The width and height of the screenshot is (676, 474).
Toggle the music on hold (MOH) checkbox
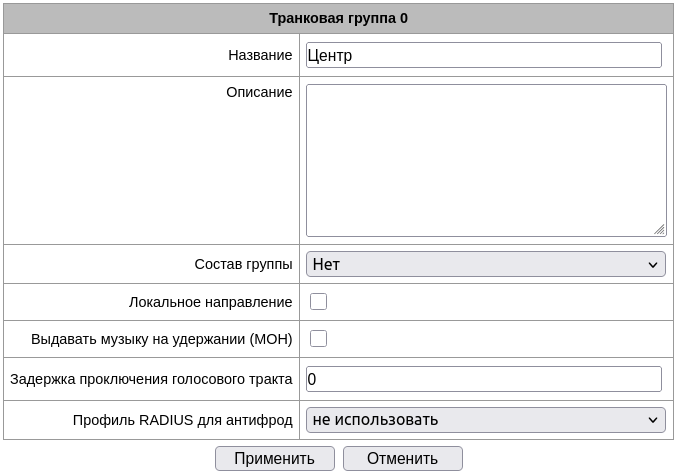click(x=318, y=339)
